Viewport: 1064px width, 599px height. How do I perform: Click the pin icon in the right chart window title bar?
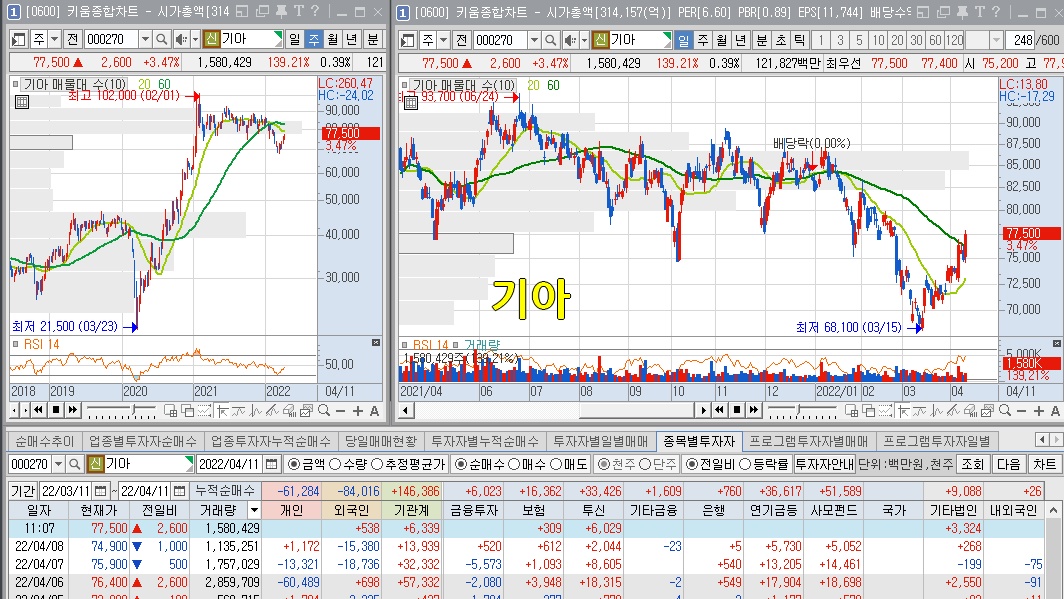point(962,12)
